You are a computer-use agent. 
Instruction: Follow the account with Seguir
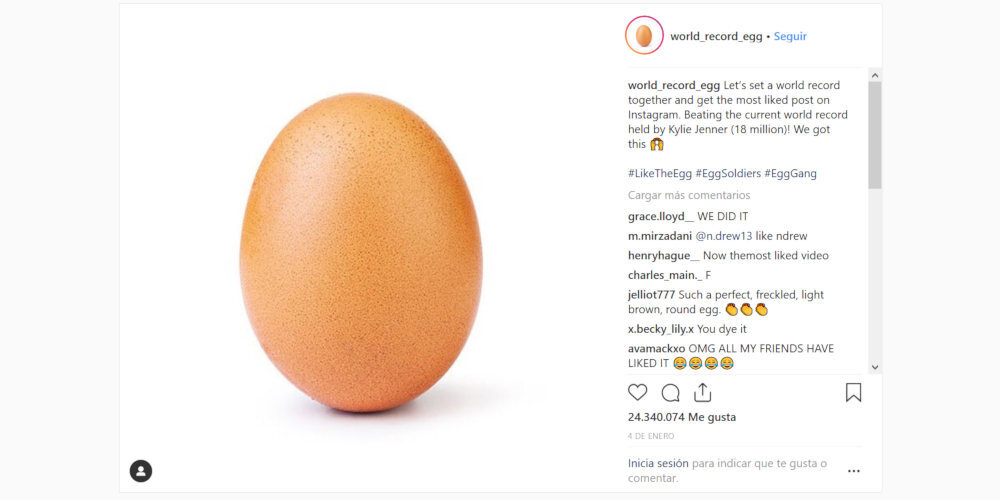tap(790, 36)
